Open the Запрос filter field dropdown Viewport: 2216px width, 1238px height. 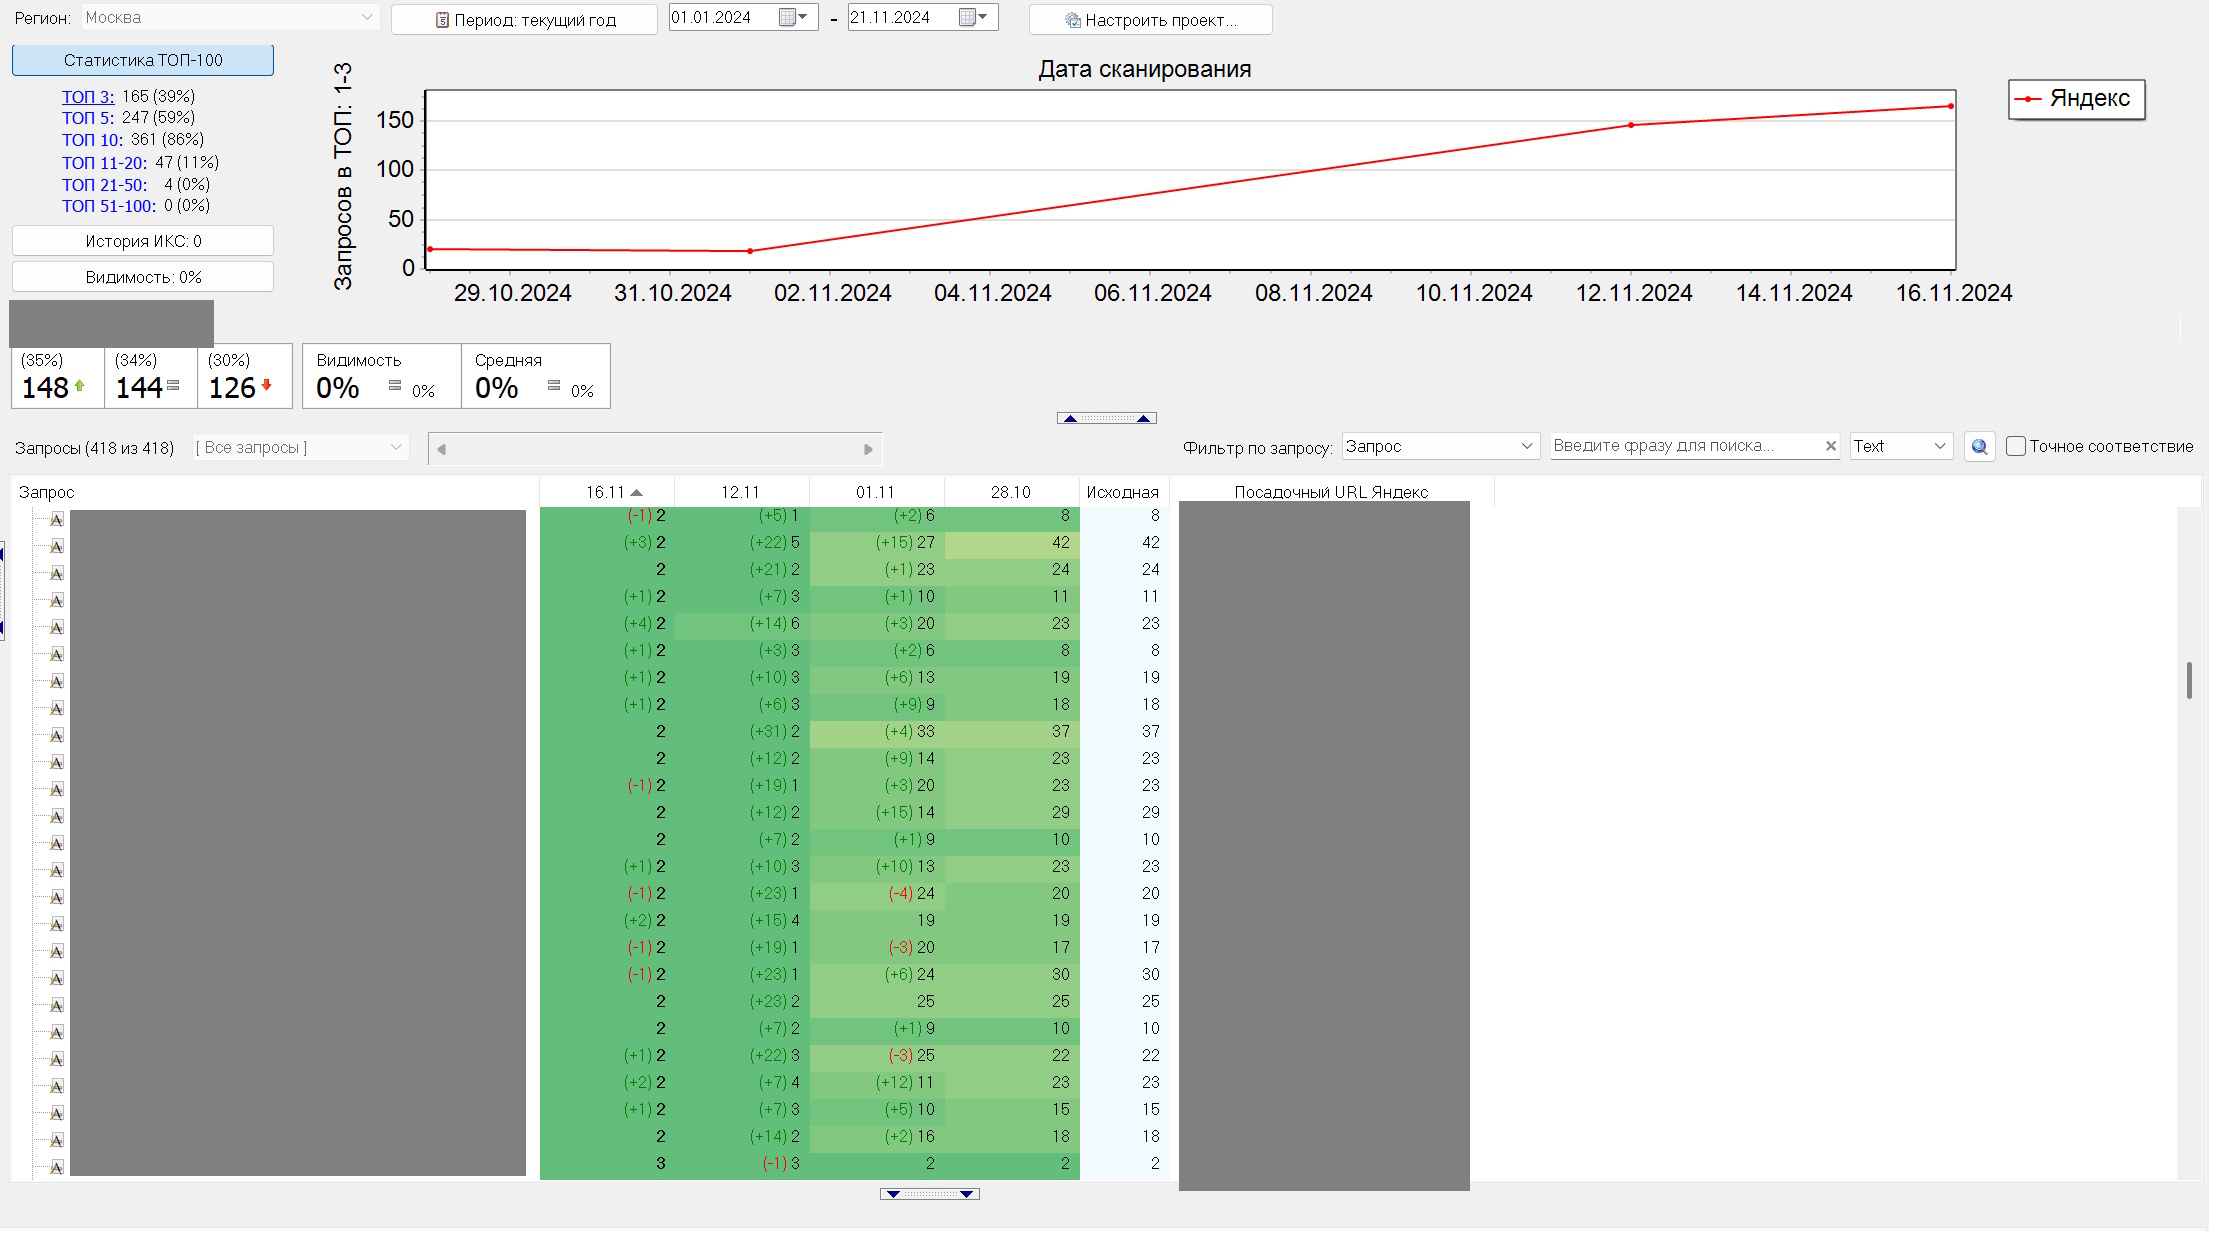pyautogui.click(x=1526, y=446)
